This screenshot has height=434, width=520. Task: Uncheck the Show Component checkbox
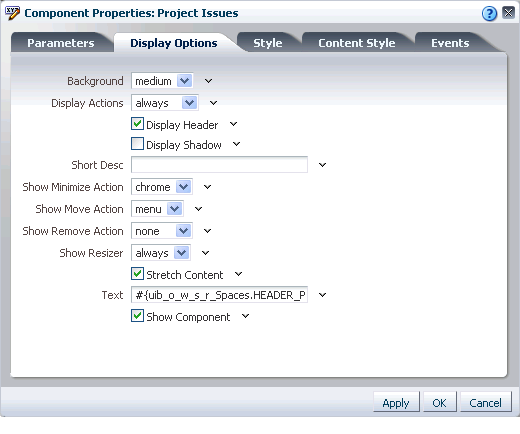137,316
